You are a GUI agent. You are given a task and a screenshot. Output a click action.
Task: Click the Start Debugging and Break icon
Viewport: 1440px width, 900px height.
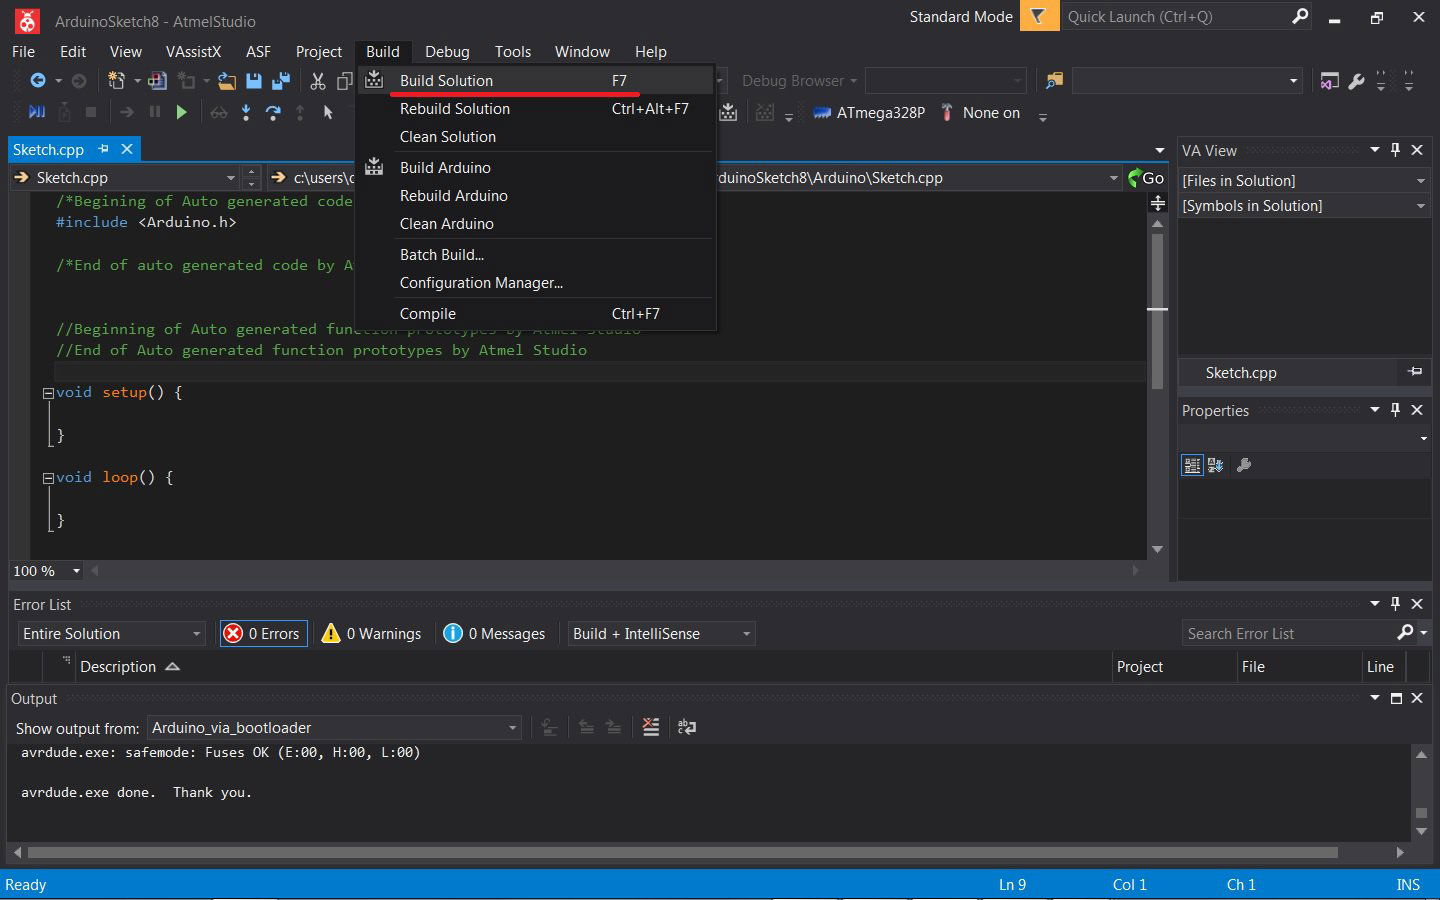coord(37,112)
